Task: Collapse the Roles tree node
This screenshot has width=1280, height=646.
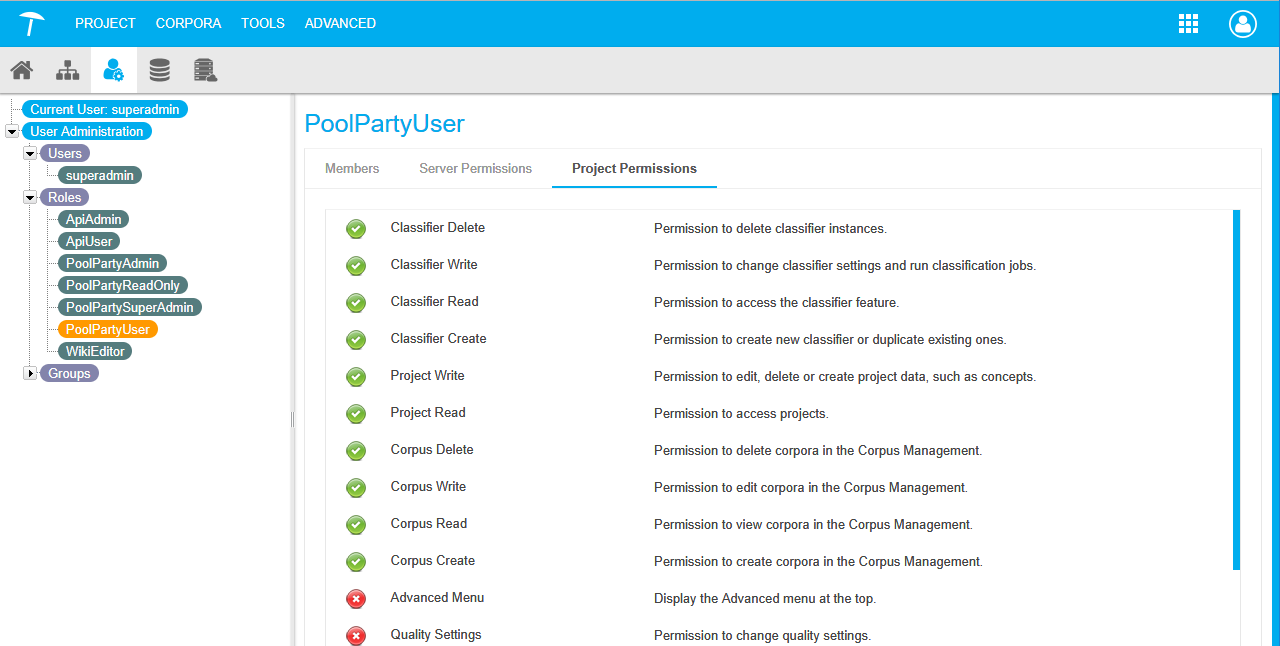Action: click(x=30, y=197)
